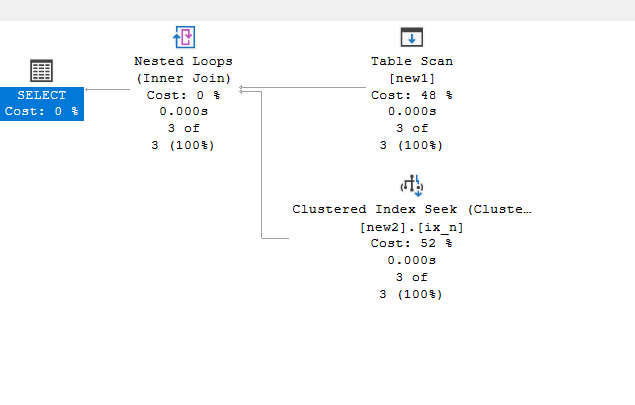Image resolution: width=635 pixels, height=405 pixels.
Task: Click the Nested Loops title text
Action: [x=183, y=61]
